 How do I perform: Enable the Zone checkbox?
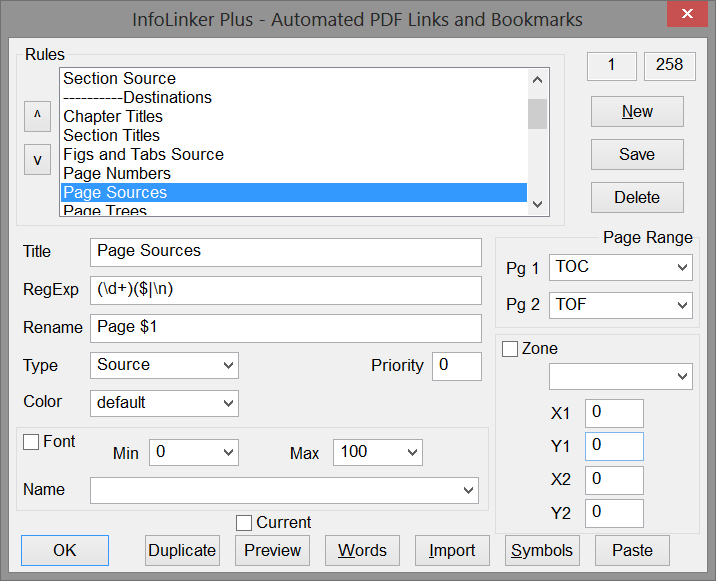pos(510,349)
